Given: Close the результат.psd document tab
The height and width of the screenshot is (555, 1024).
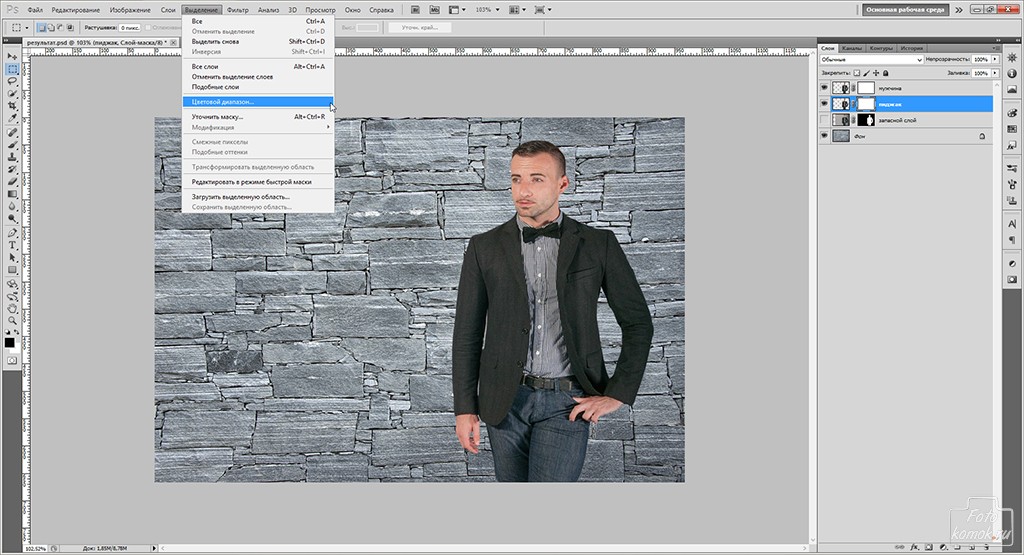Looking at the screenshot, I should coord(173,42).
